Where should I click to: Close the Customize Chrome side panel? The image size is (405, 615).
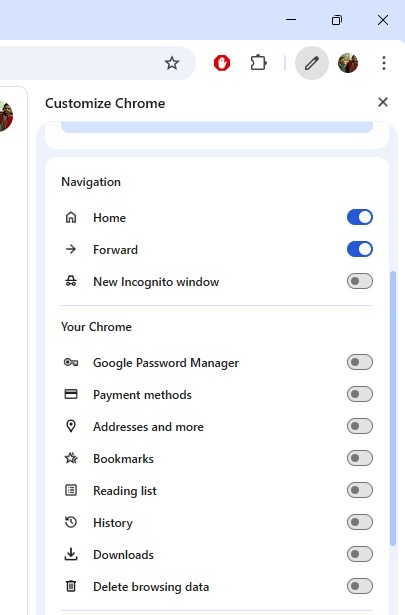383,102
